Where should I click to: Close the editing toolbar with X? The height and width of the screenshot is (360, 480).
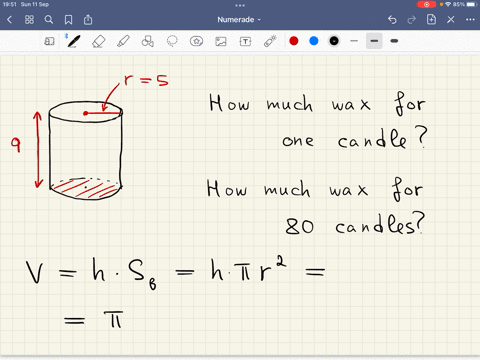pyautogui.click(x=451, y=20)
